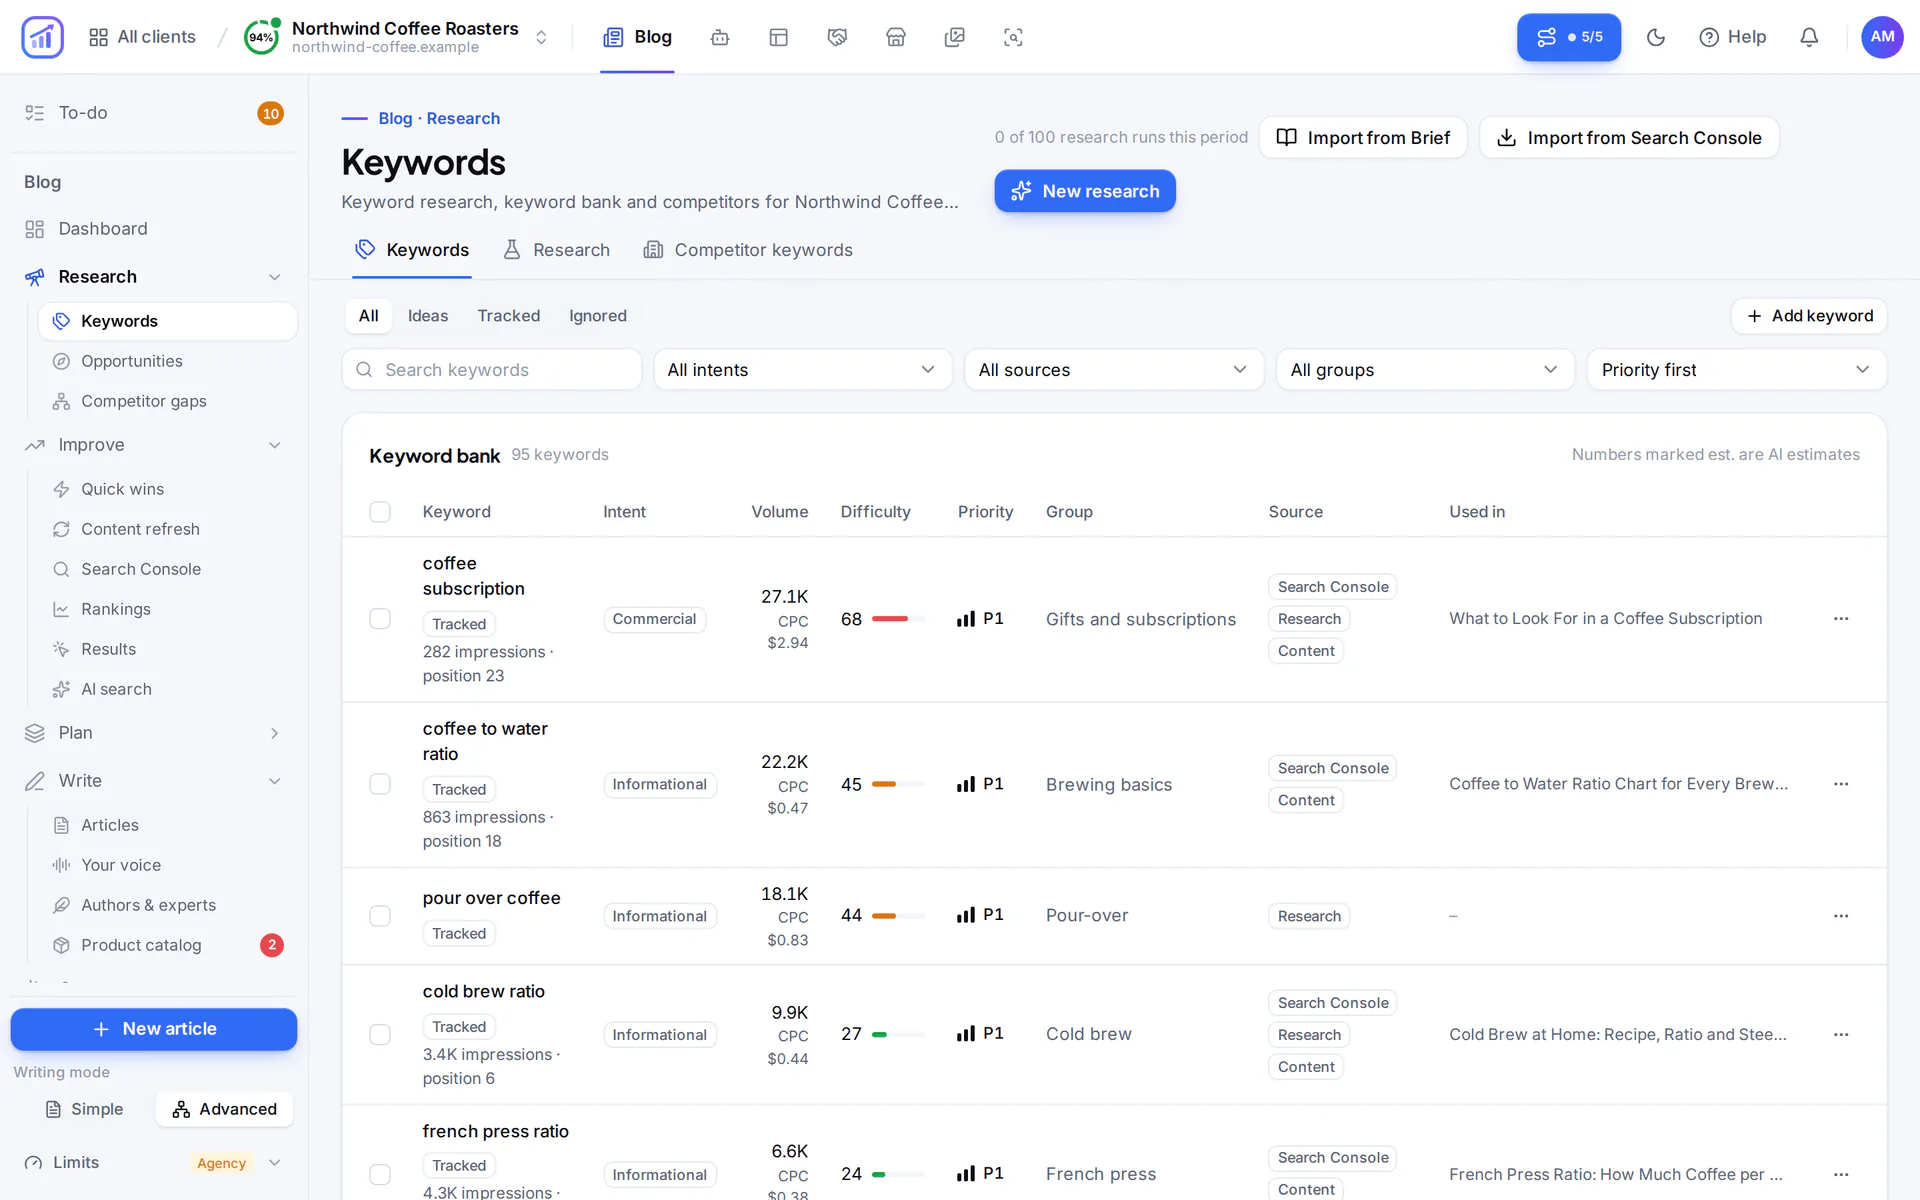Open notifications bell
1920x1200 pixels.
pyautogui.click(x=1809, y=37)
